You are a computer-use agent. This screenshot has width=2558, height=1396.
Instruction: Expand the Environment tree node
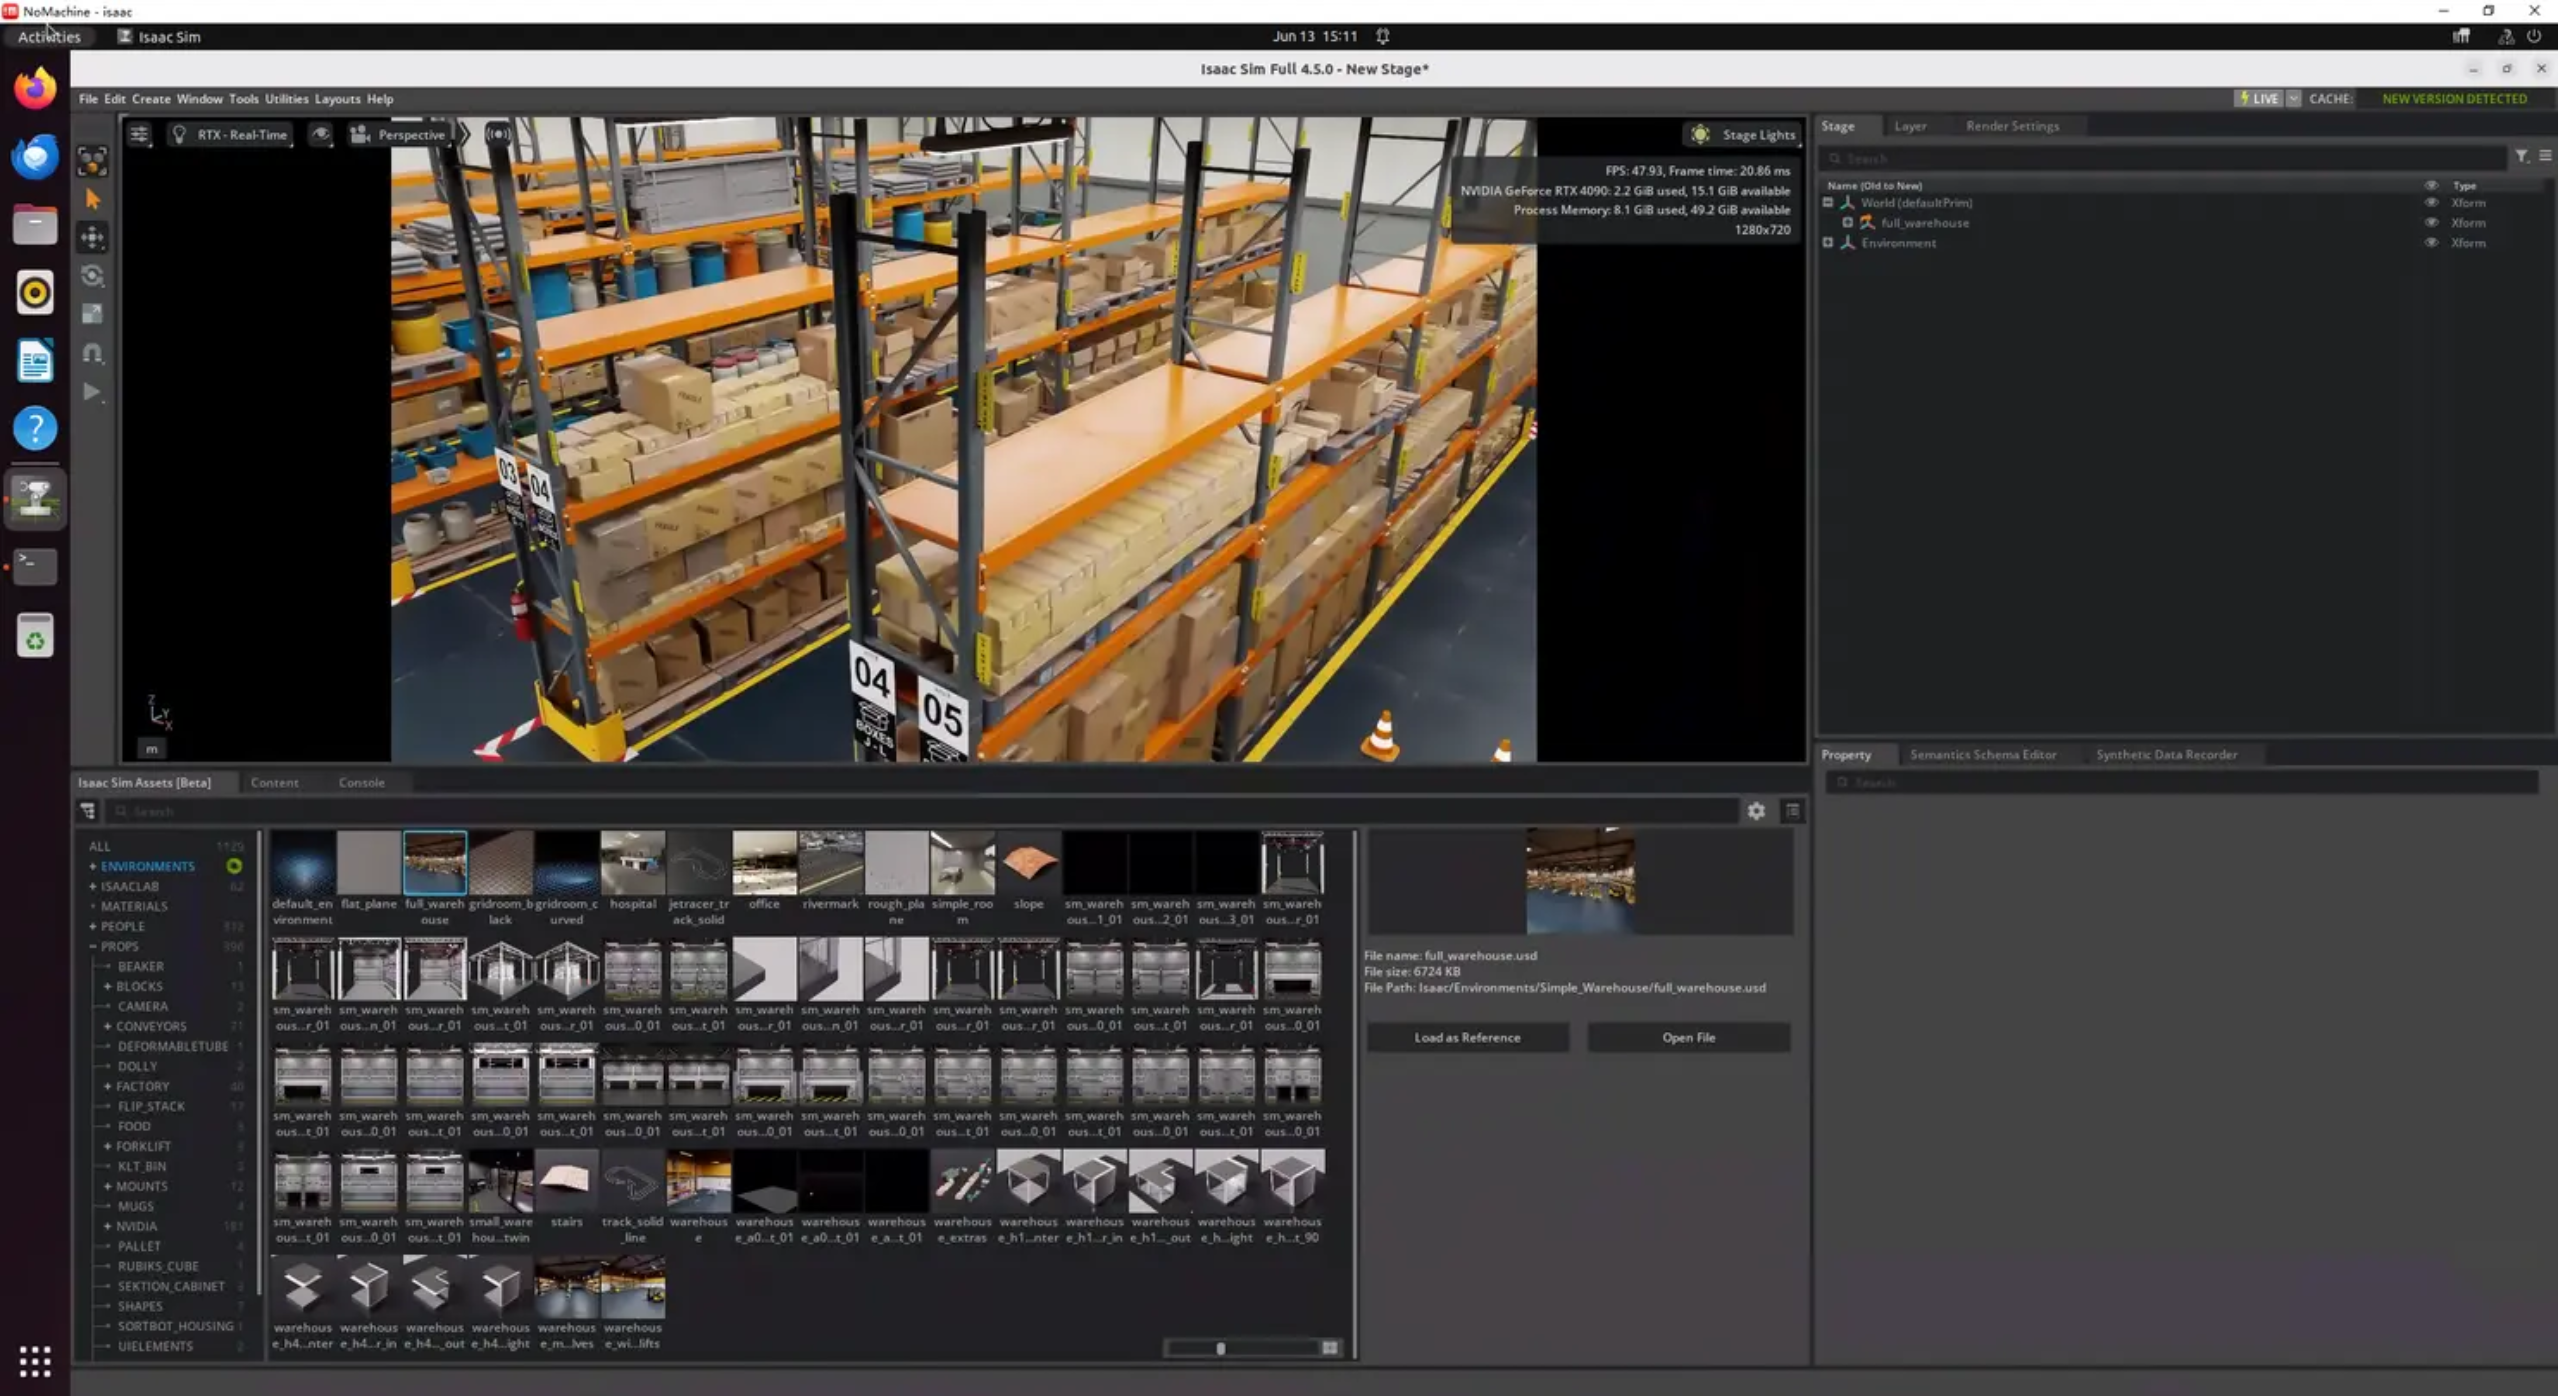pos(1828,242)
